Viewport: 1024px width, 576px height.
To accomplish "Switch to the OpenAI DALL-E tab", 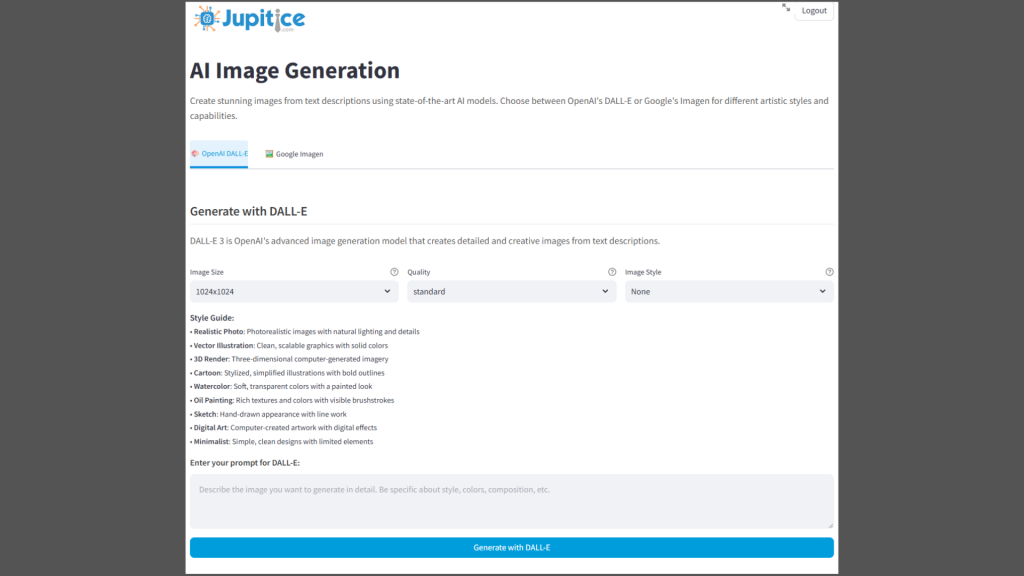I will (219, 154).
